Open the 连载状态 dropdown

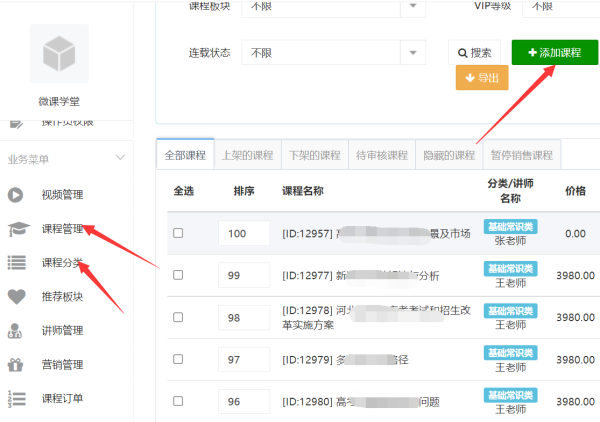(x=333, y=52)
